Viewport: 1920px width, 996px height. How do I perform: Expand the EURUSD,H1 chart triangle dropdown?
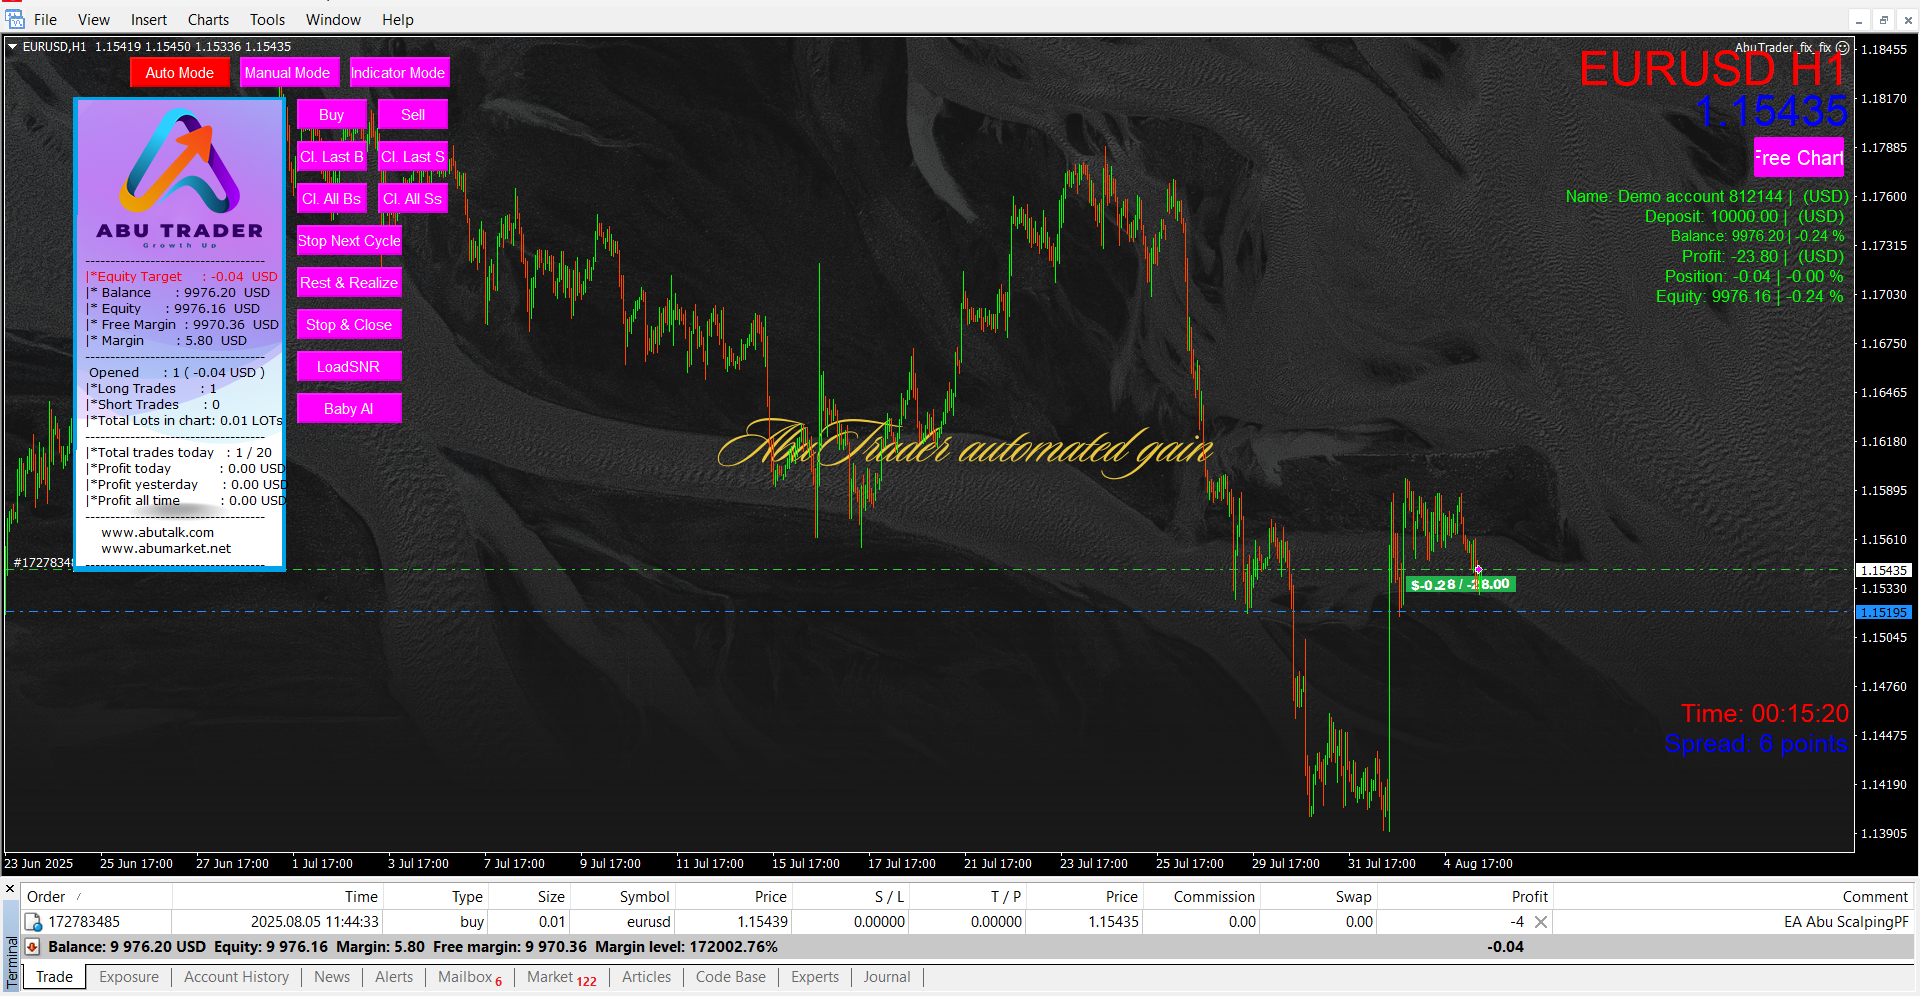pyautogui.click(x=12, y=46)
